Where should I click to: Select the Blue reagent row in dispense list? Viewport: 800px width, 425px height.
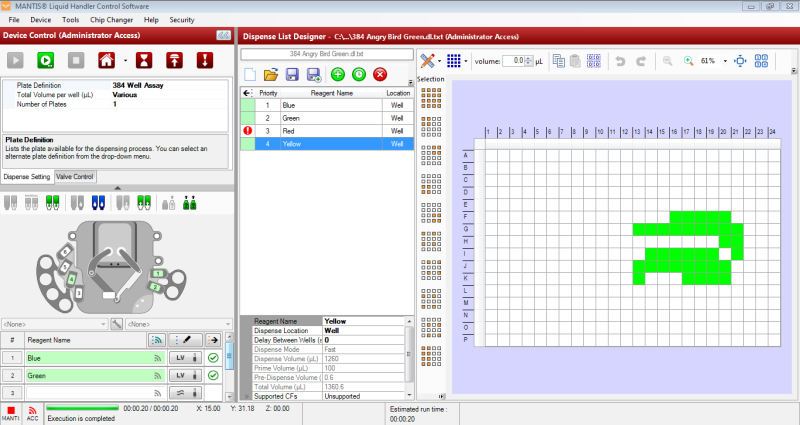pyautogui.click(x=327, y=105)
